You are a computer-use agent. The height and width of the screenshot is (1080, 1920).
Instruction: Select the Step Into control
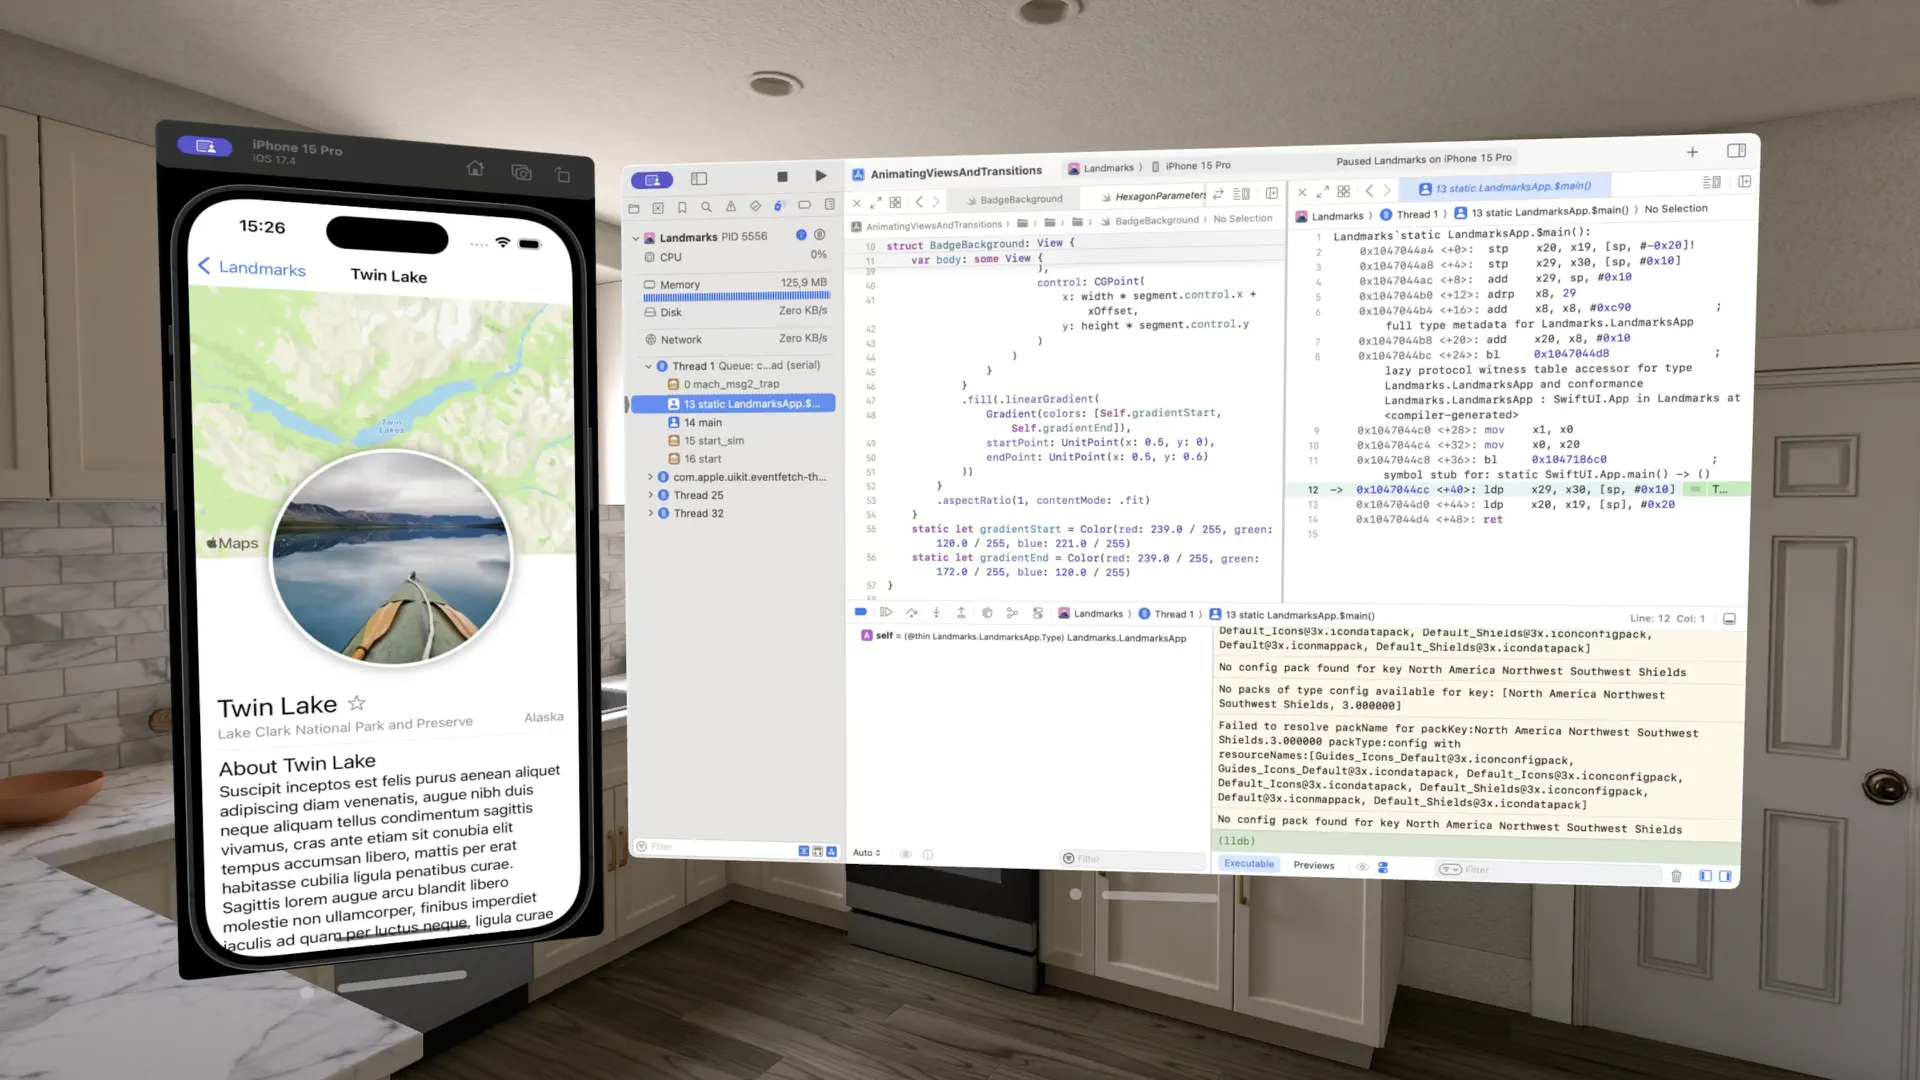(936, 611)
